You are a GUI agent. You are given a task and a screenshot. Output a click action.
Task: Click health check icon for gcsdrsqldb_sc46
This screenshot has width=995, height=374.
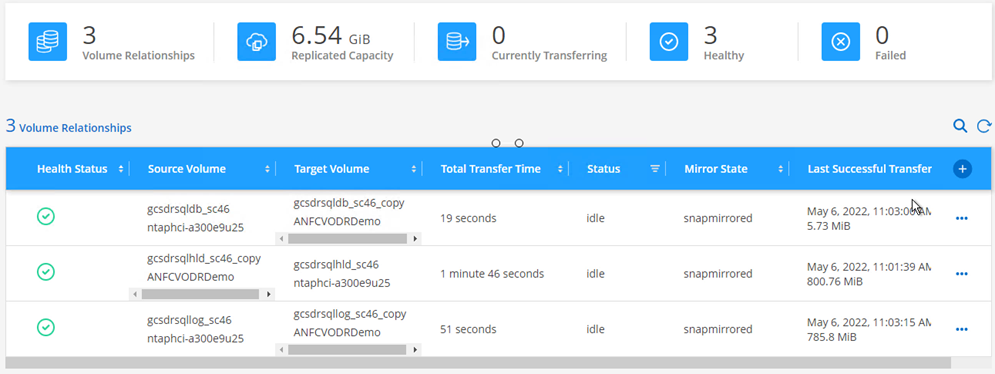click(x=46, y=217)
